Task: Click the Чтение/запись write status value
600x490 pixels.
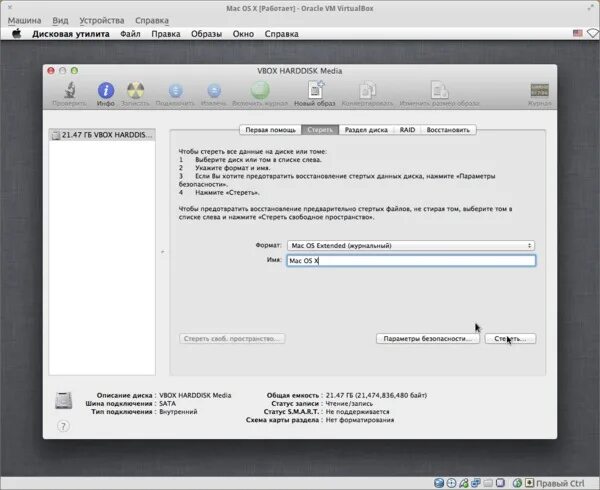Action: [349, 404]
